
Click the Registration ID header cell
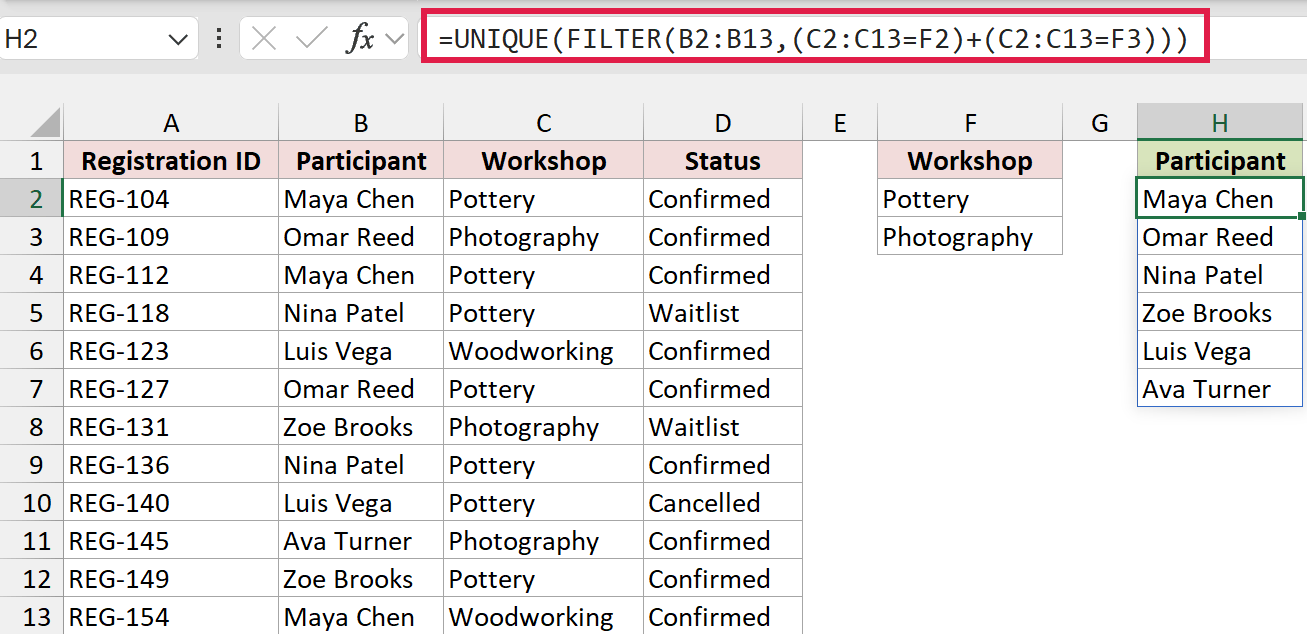pos(171,161)
